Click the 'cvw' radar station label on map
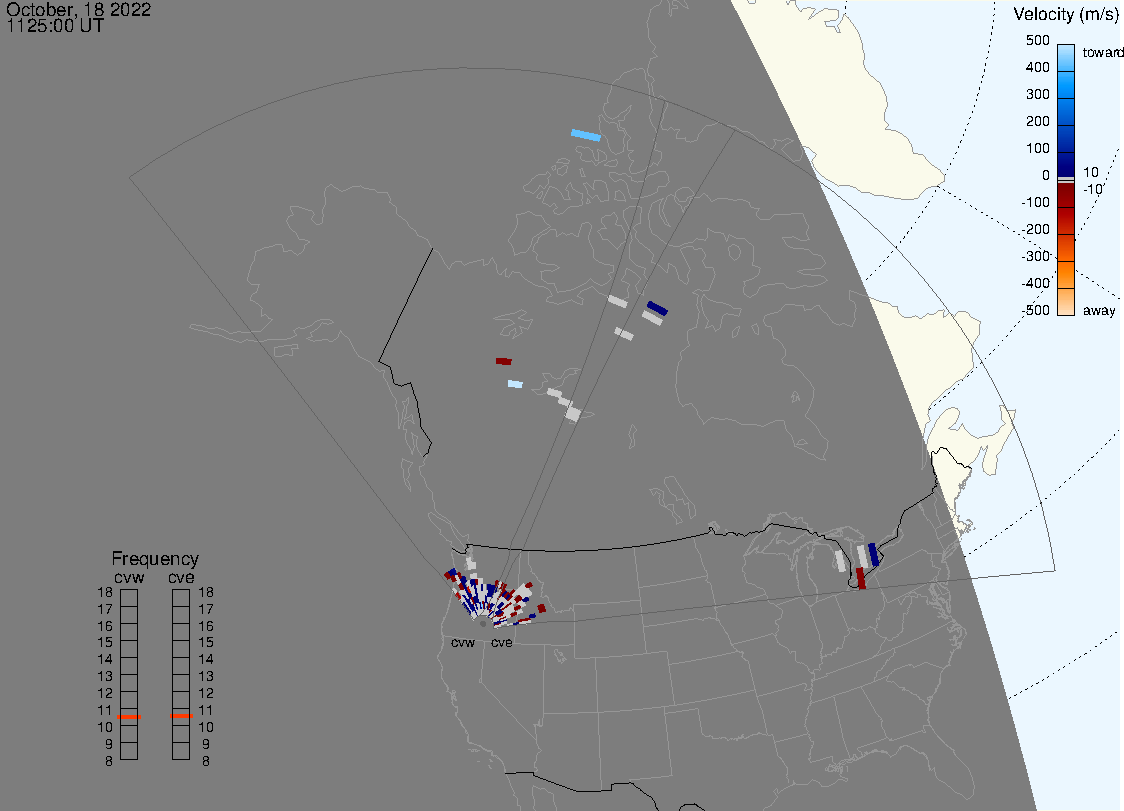Screen dimensions: 1124x811 point(463,642)
